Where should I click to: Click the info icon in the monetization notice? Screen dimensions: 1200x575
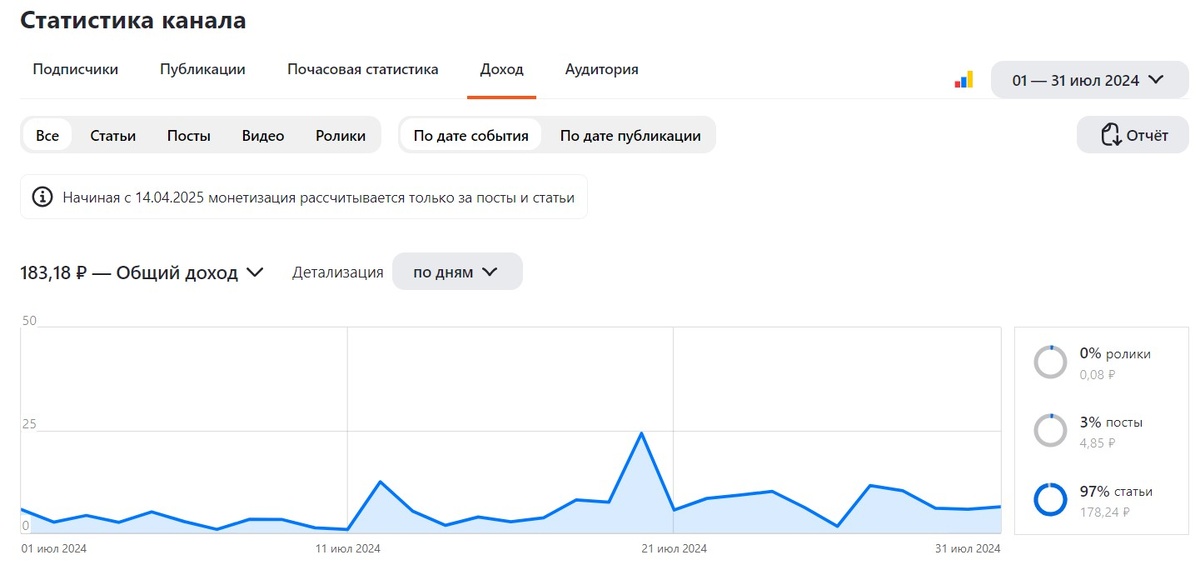point(43,197)
